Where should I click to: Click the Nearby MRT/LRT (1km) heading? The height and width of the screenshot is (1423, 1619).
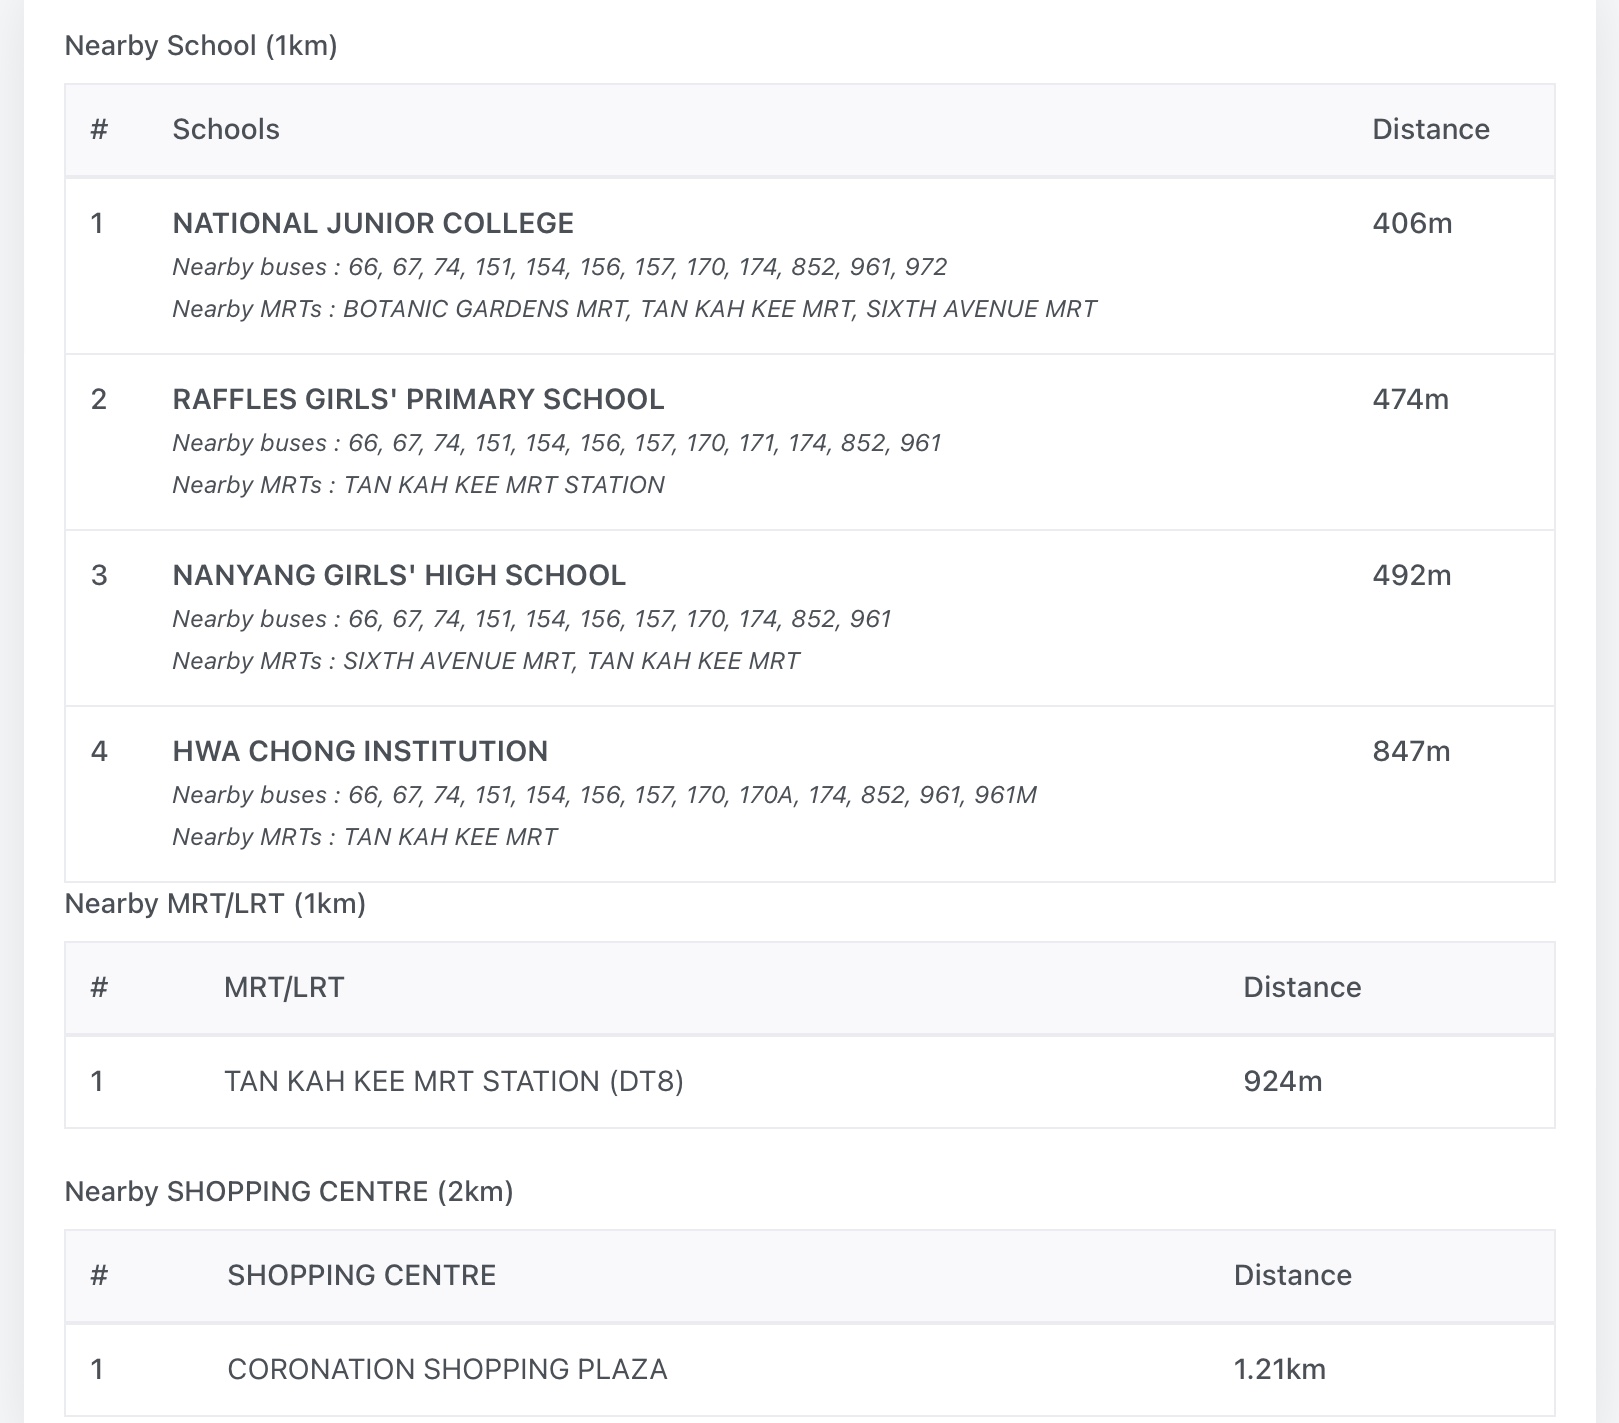215,904
